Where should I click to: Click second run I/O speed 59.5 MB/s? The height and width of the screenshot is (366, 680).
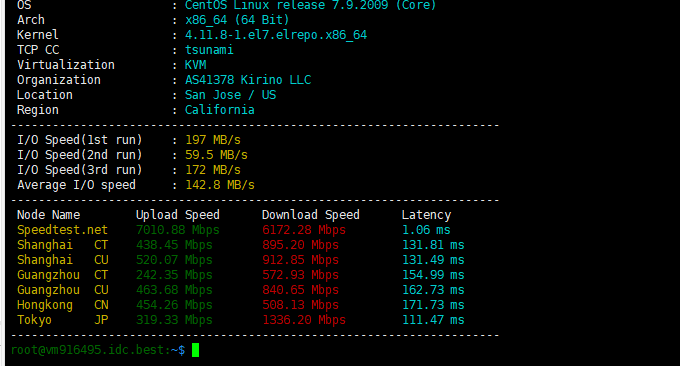[216, 155]
